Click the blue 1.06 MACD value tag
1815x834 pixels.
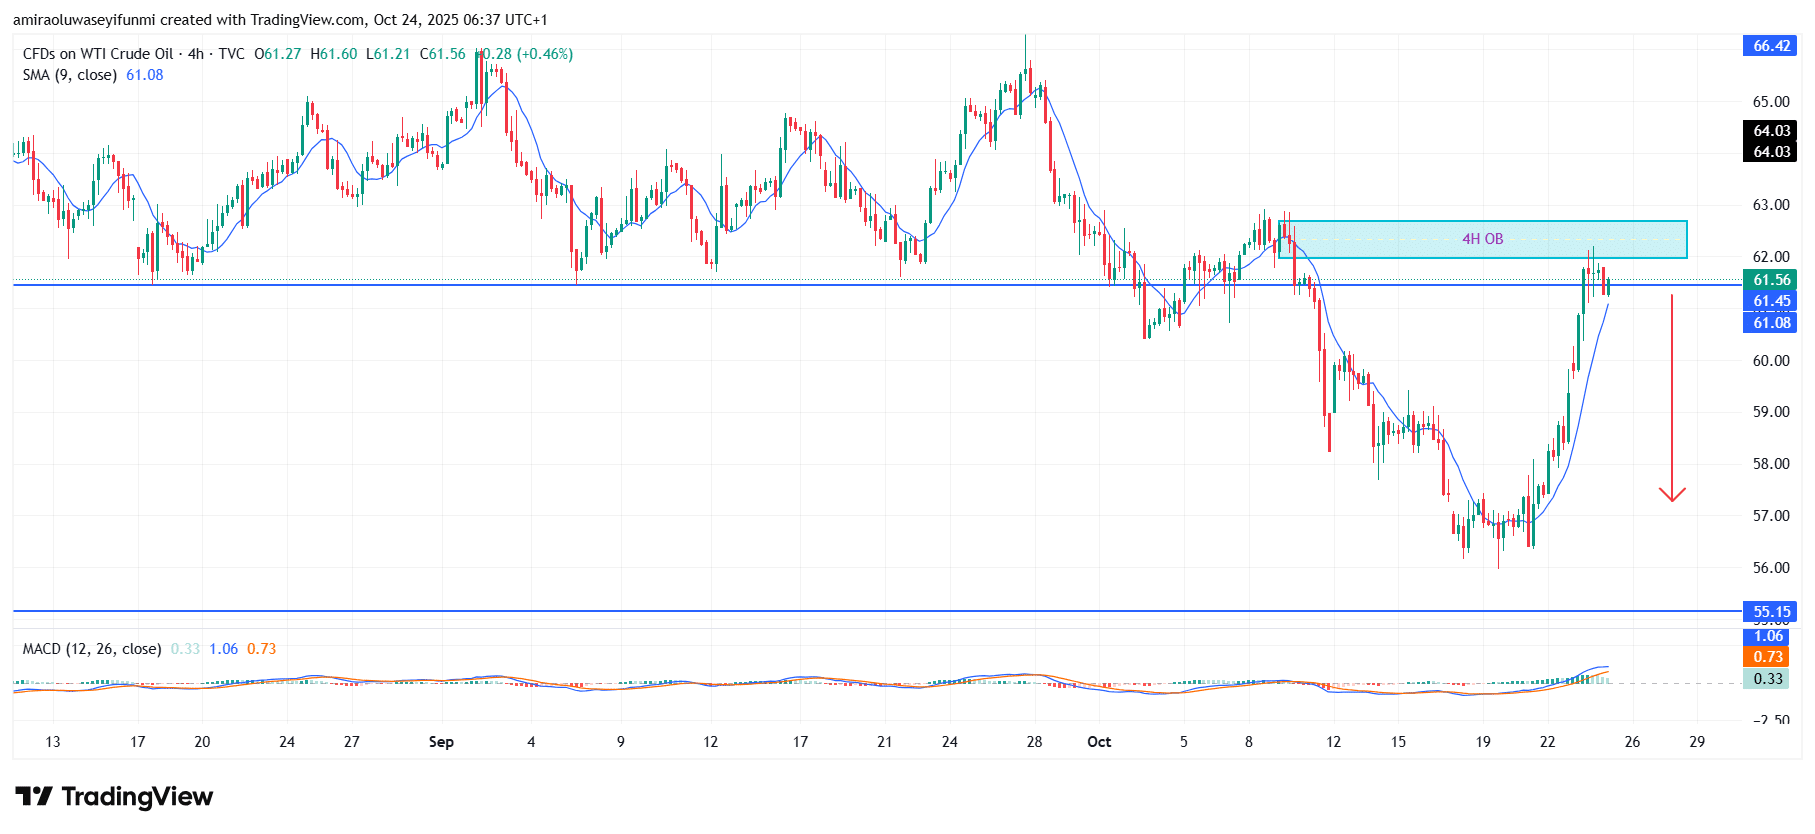pyautogui.click(x=1768, y=636)
